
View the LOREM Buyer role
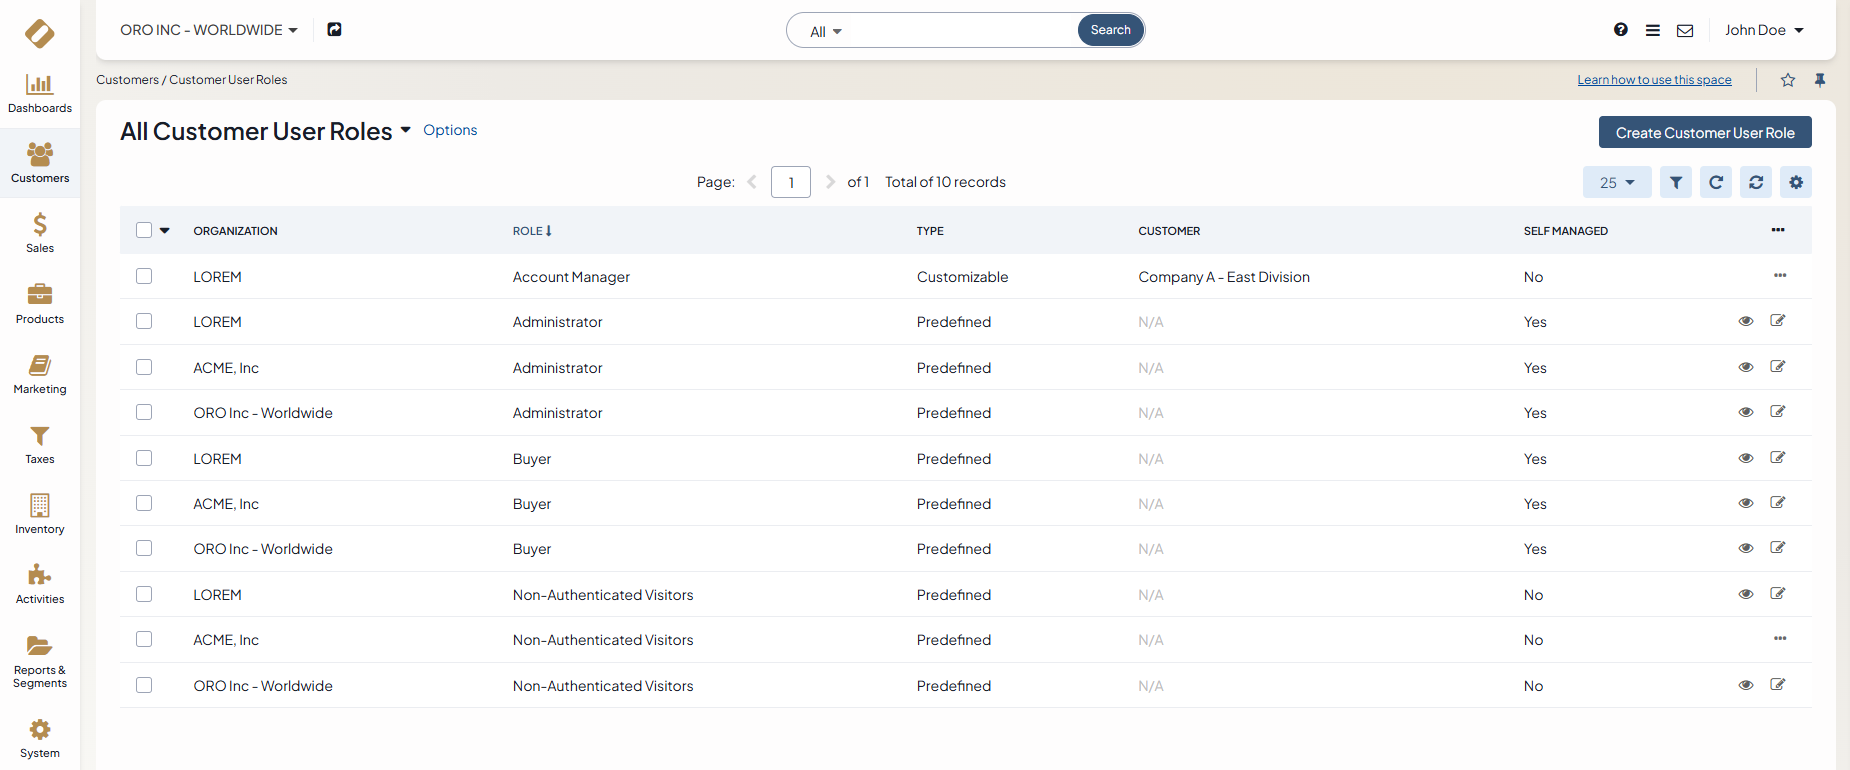(x=1746, y=458)
